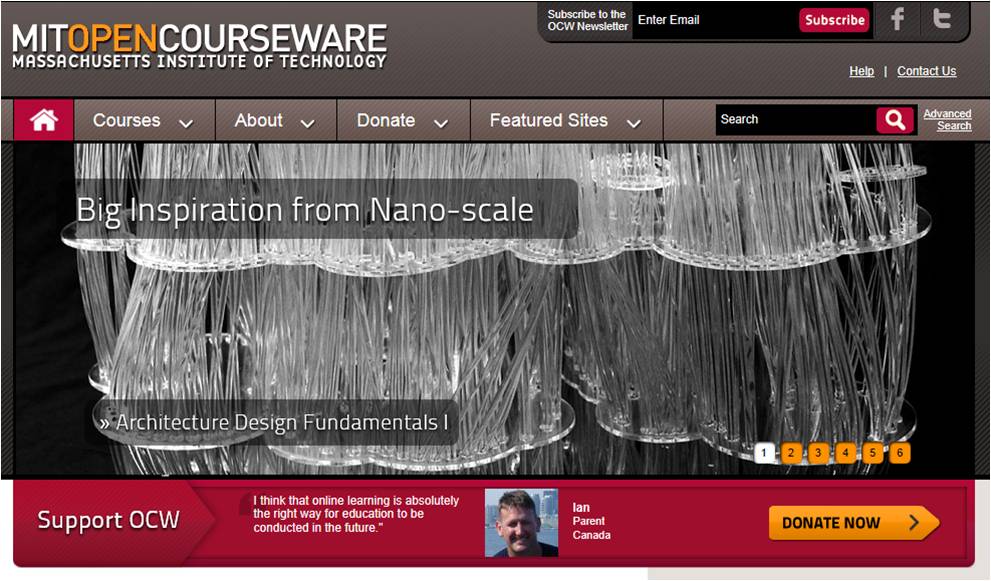Click the Big Inspiration from Nano-scale headline
This screenshot has height=581, width=991.
305,210
